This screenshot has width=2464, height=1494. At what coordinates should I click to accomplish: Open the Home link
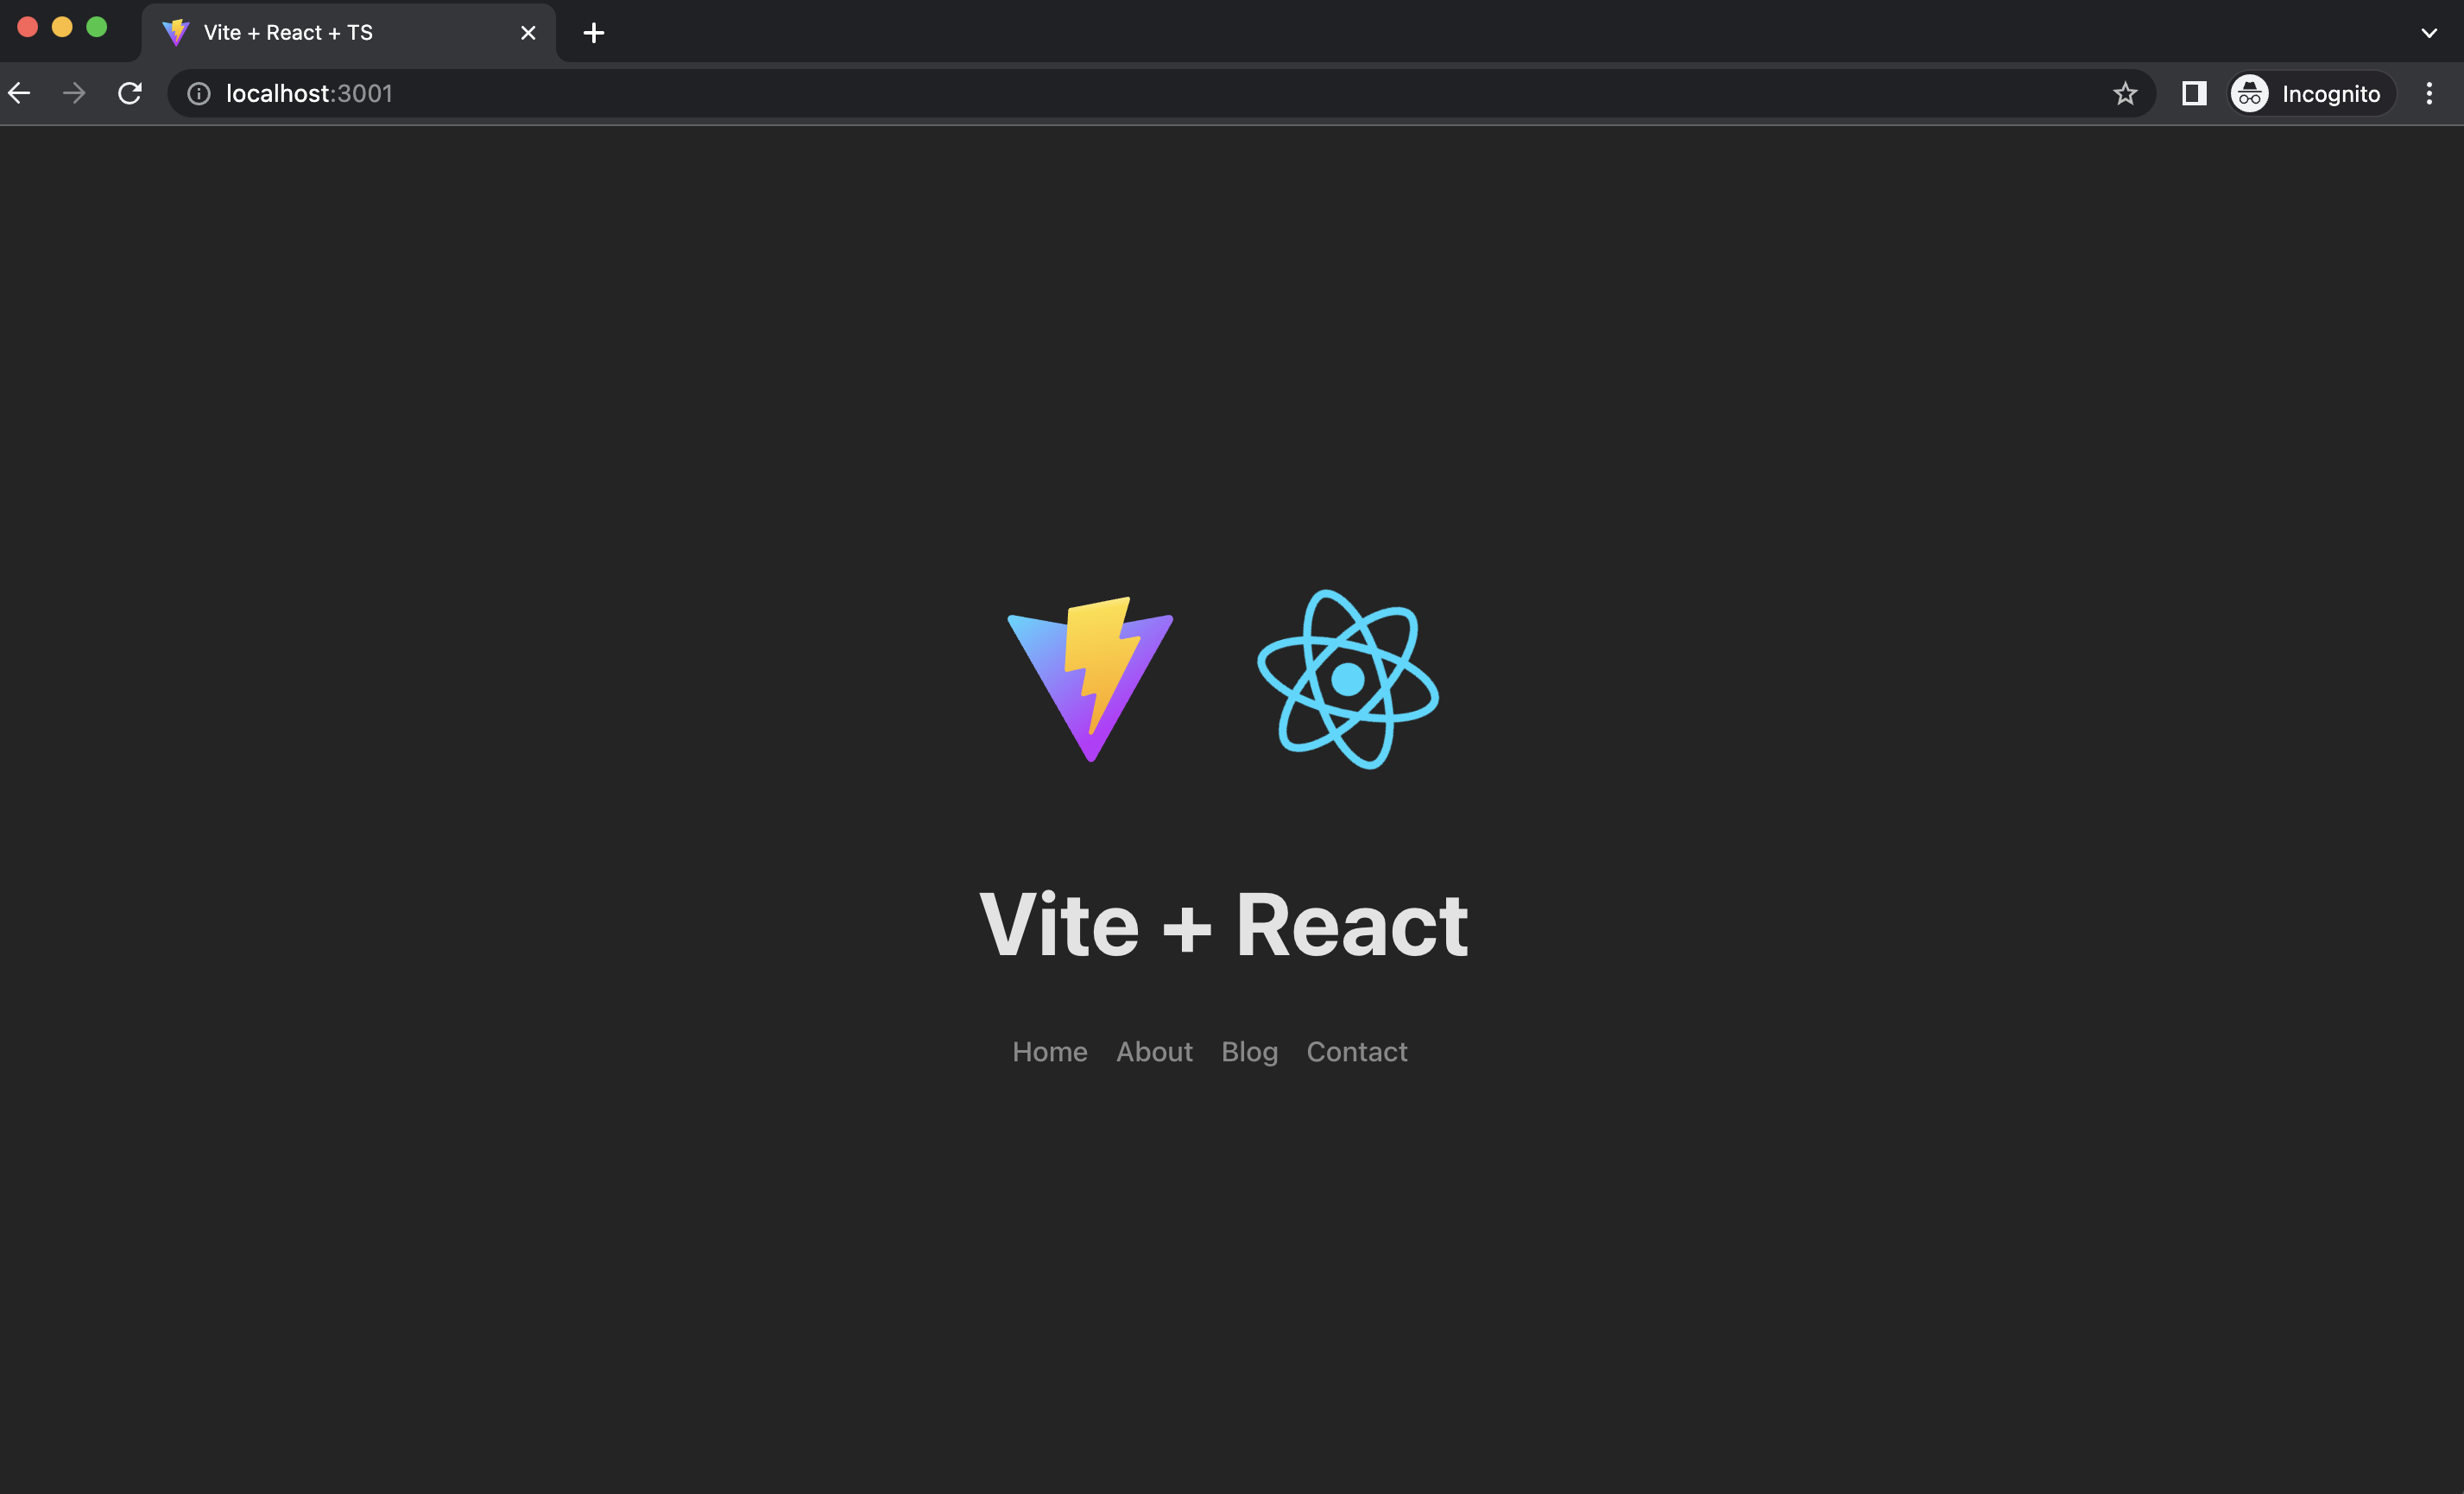1050,1052
